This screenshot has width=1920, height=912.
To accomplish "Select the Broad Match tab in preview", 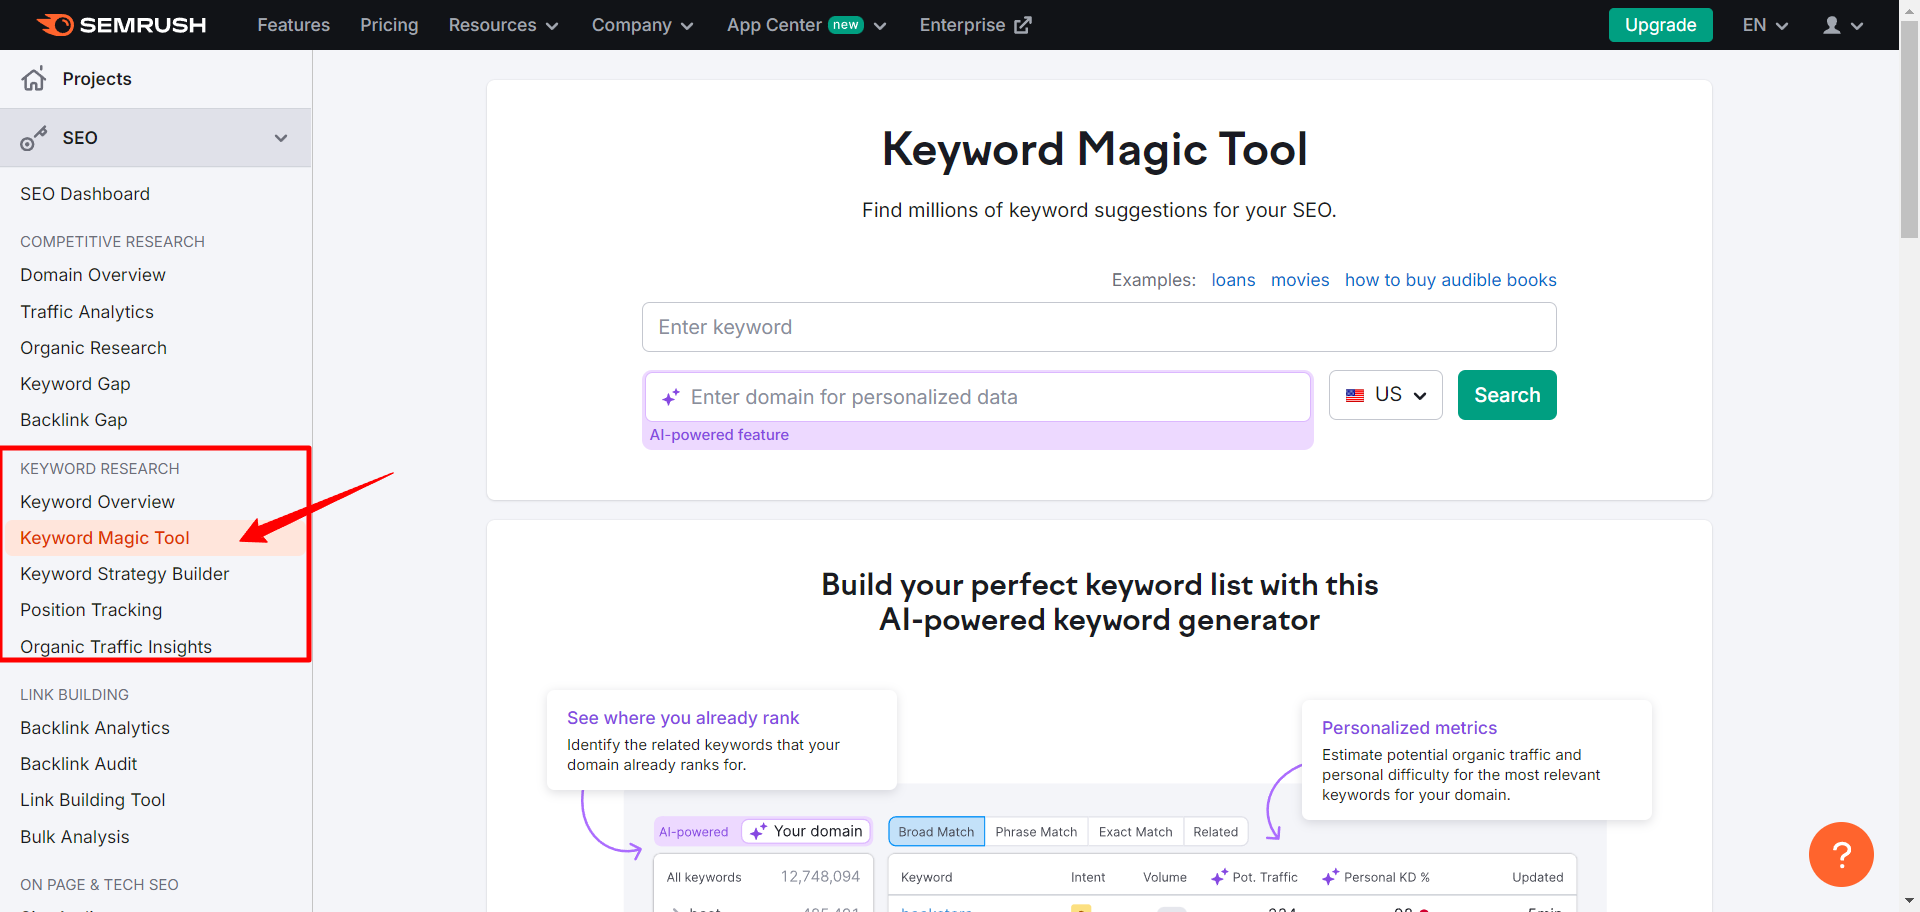I will pos(936,832).
